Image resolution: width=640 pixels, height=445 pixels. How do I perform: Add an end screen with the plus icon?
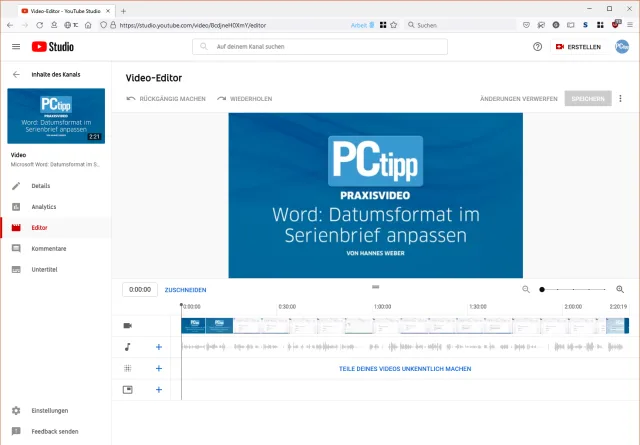[158, 389]
